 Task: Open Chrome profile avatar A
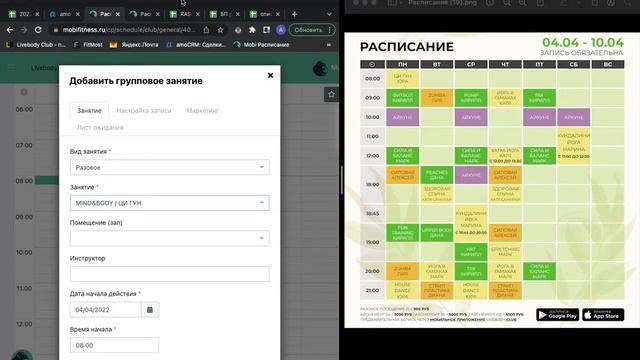pyautogui.click(x=280, y=30)
